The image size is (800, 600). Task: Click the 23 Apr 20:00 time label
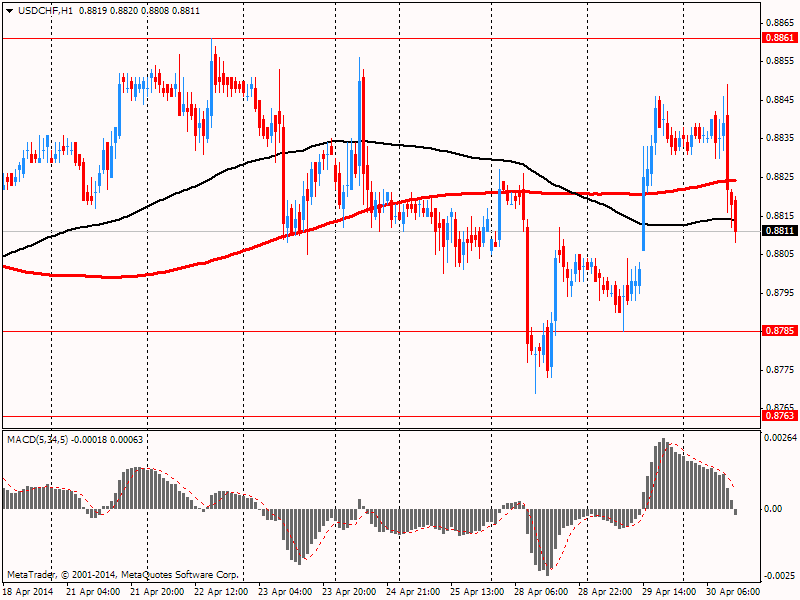[x=349, y=592]
